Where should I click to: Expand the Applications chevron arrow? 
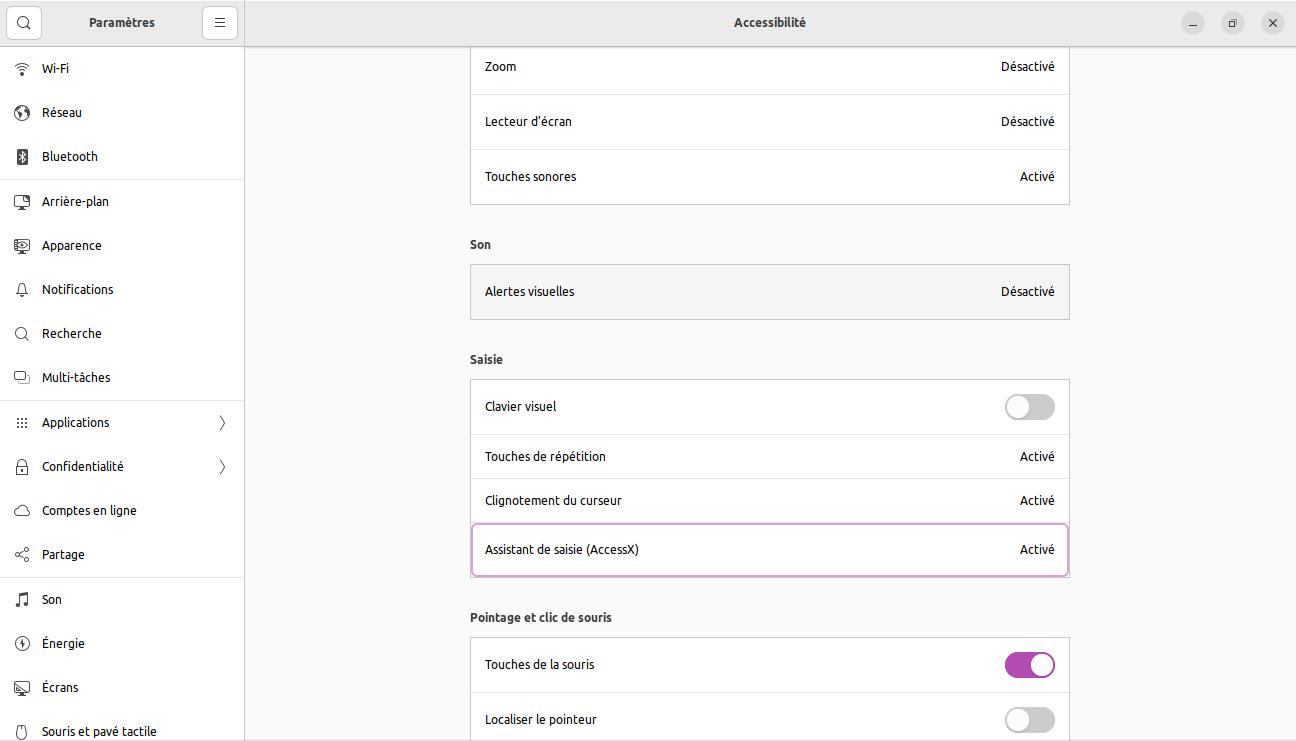coord(222,423)
